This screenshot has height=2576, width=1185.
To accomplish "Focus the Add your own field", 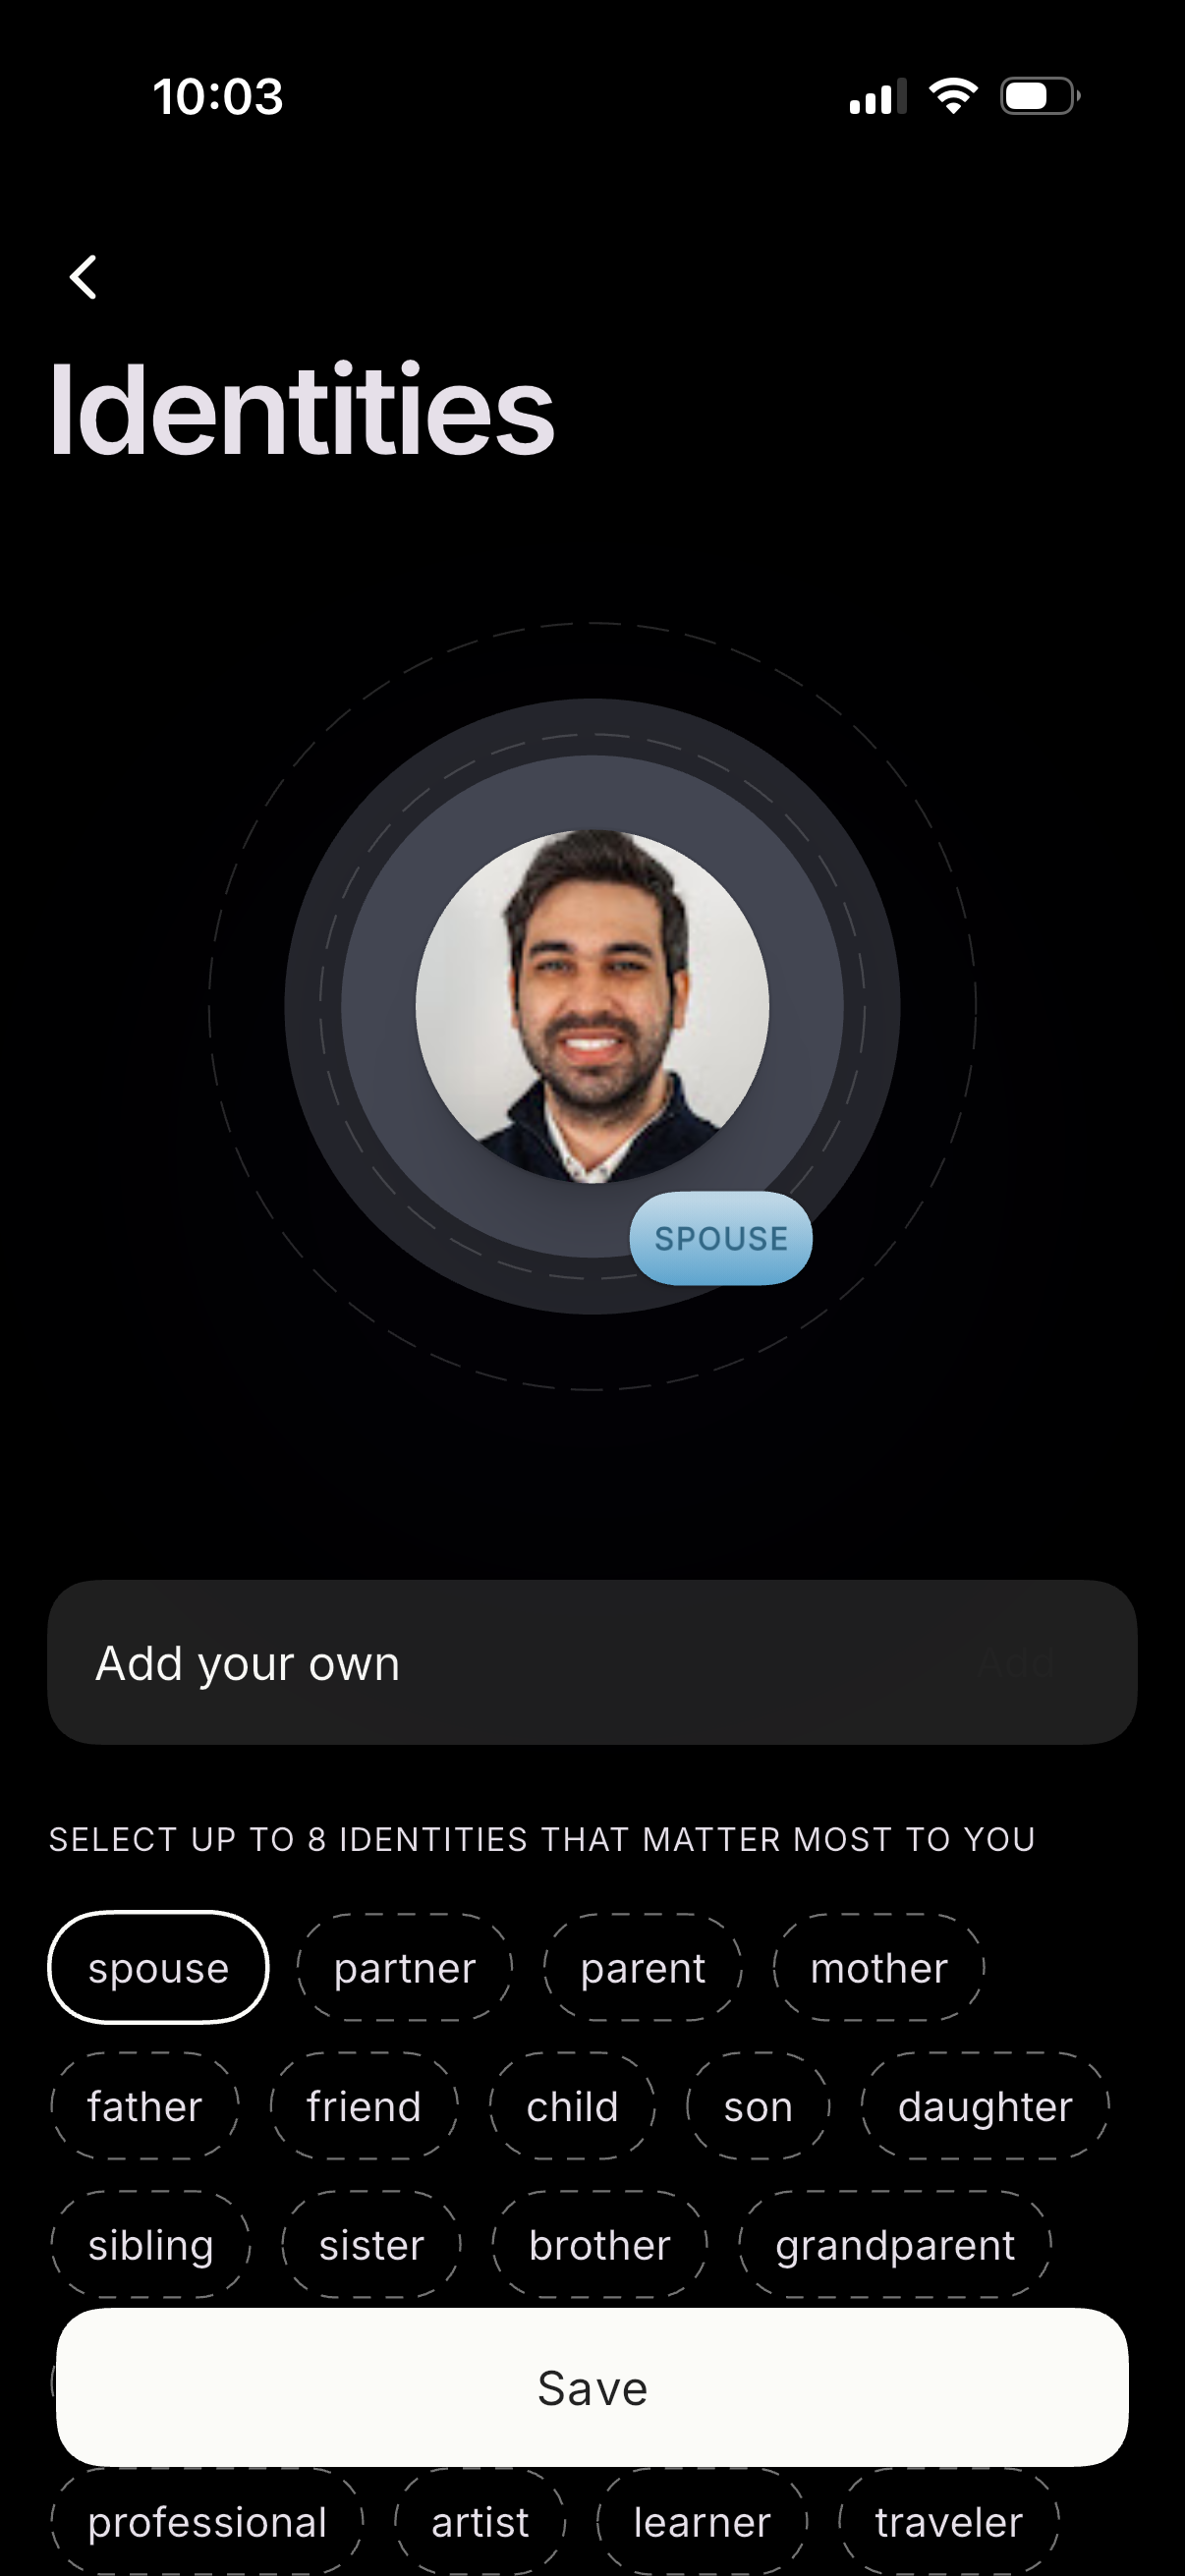I will [x=592, y=1662].
